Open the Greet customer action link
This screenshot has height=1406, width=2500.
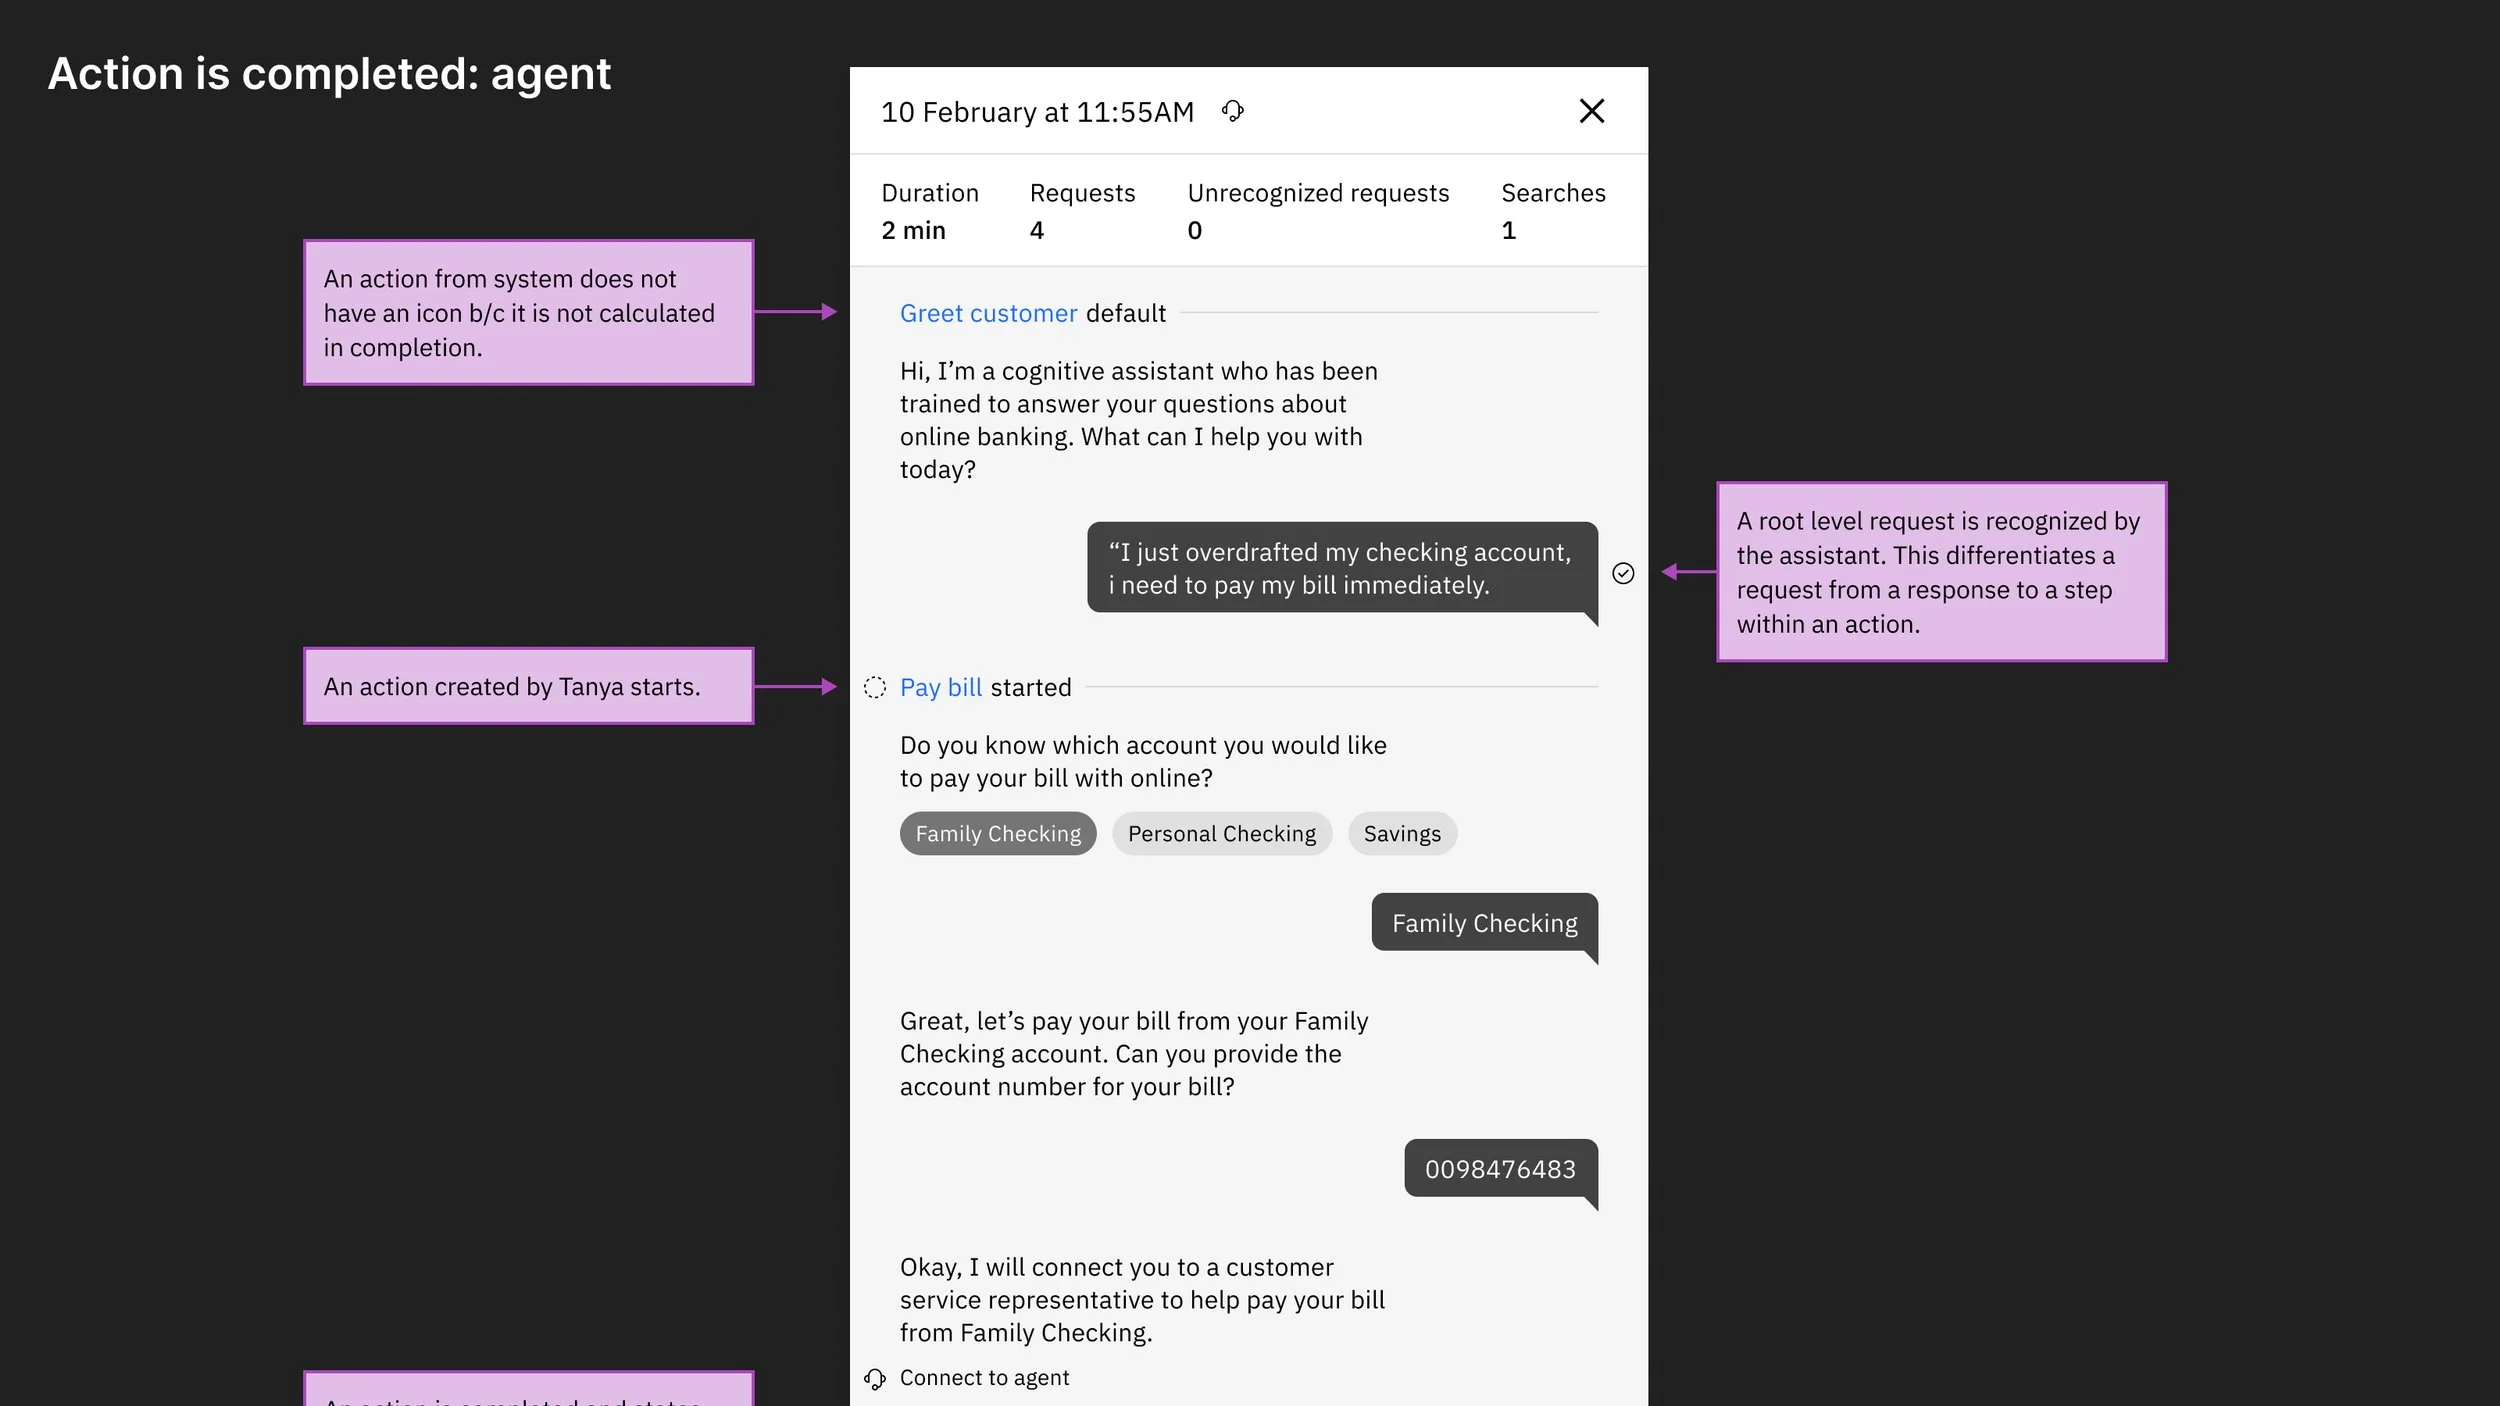coord(988,313)
